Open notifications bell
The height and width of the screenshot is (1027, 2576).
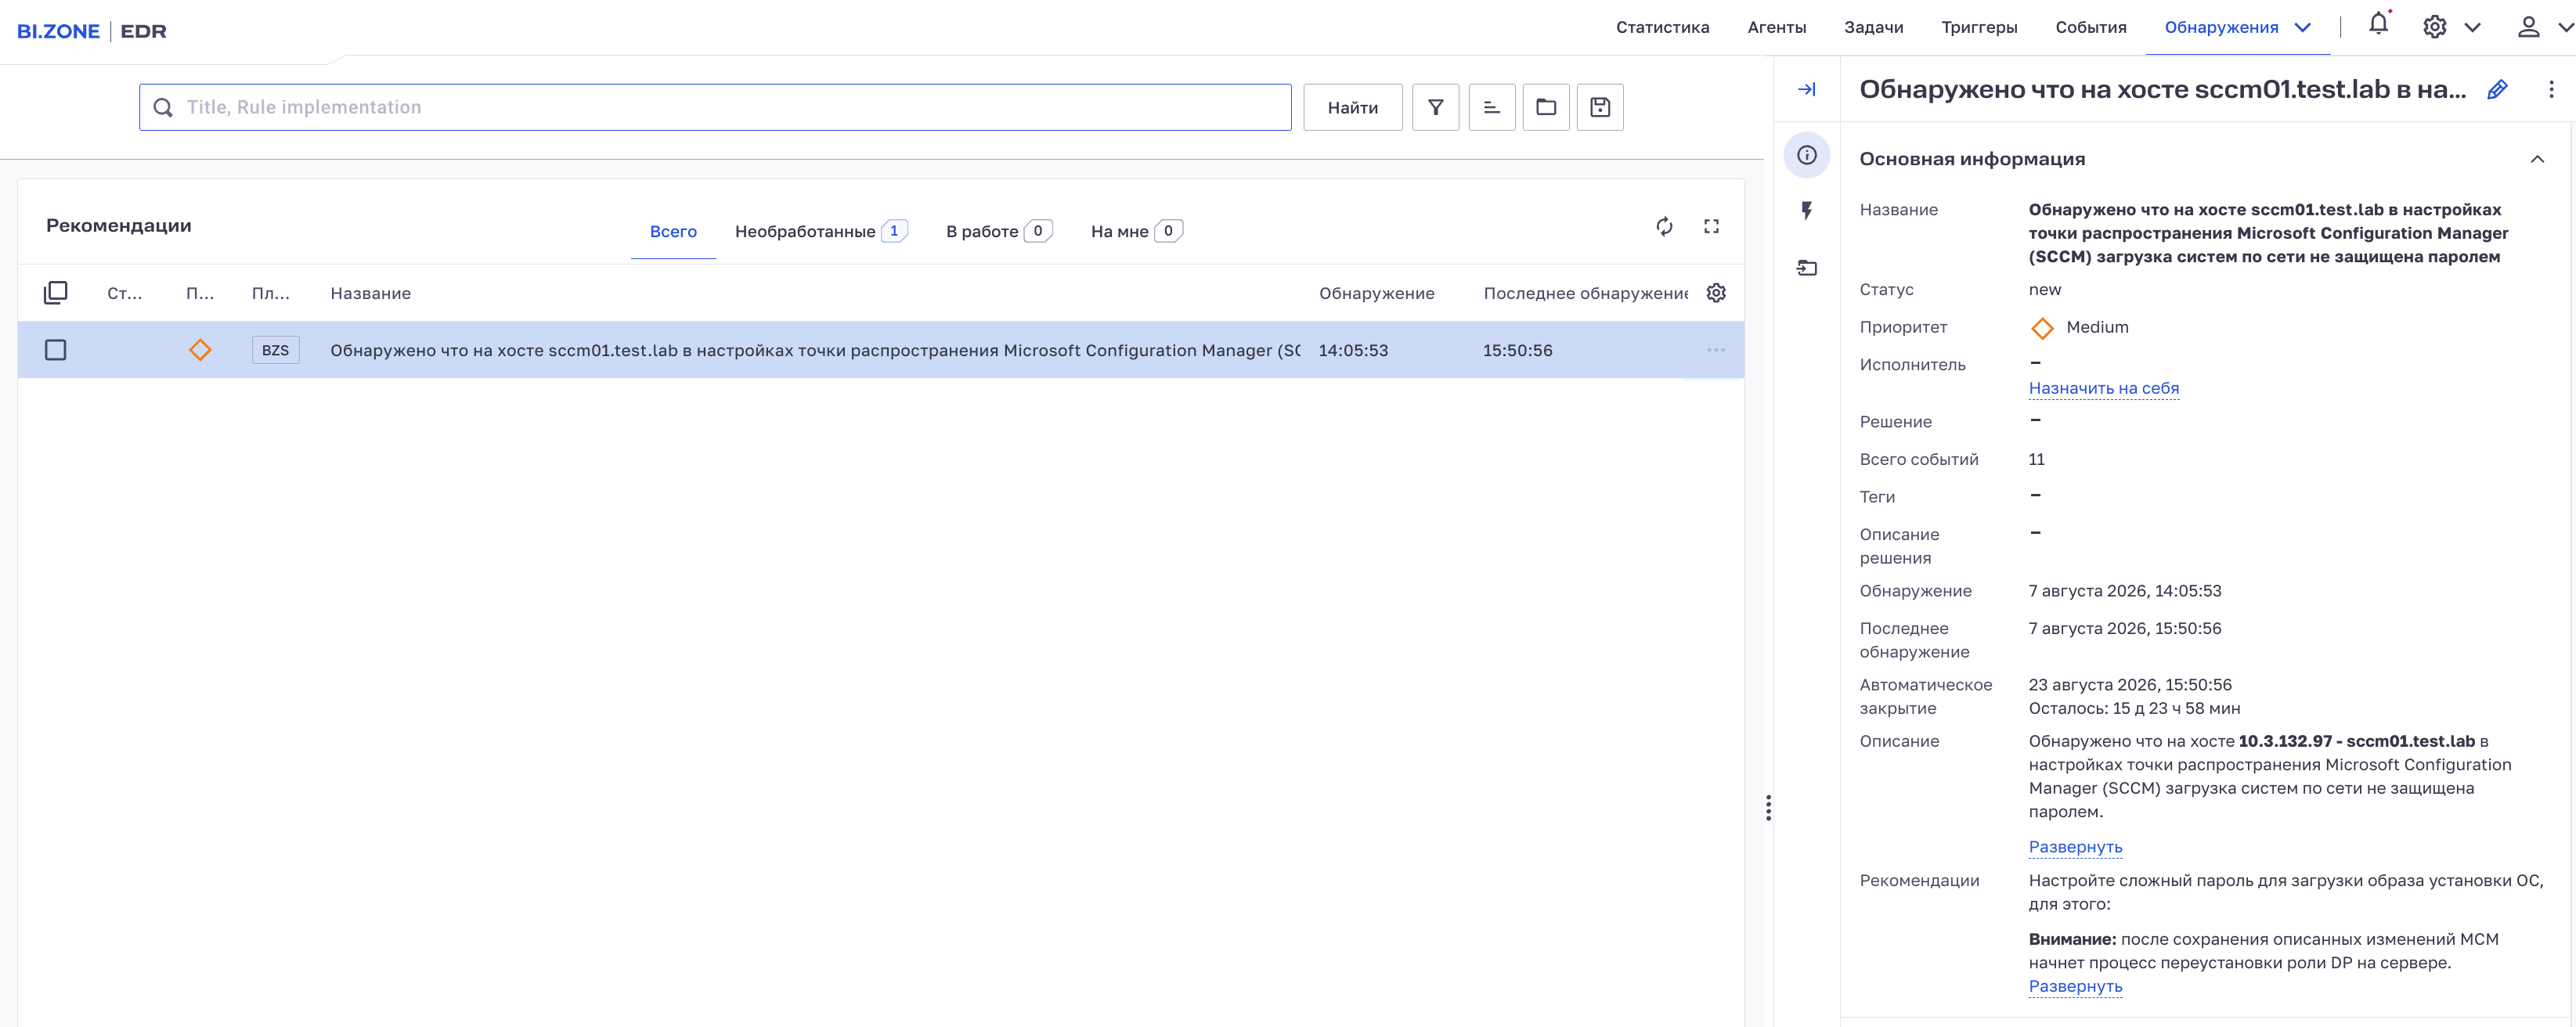pyautogui.click(x=2378, y=25)
